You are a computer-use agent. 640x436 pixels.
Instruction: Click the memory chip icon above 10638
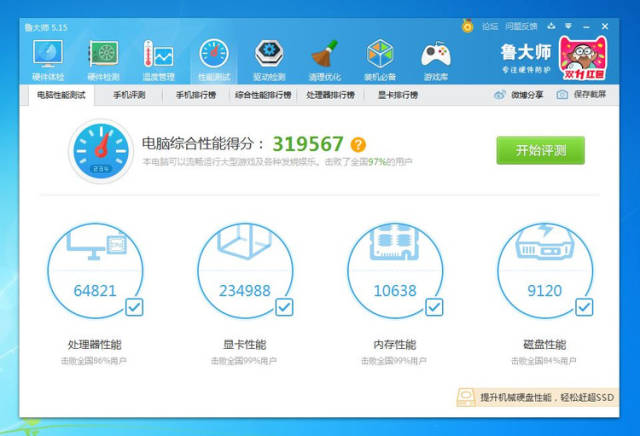(395, 242)
